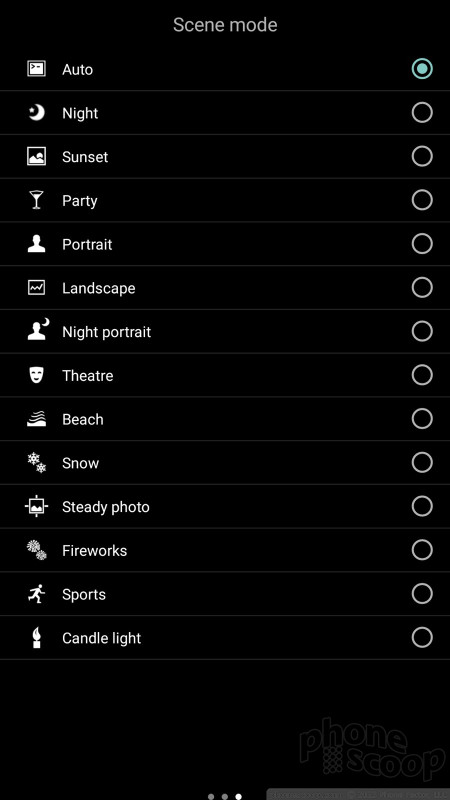Pick the Steady photo option text
This screenshot has height=800, width=450.
click(106, 507)
